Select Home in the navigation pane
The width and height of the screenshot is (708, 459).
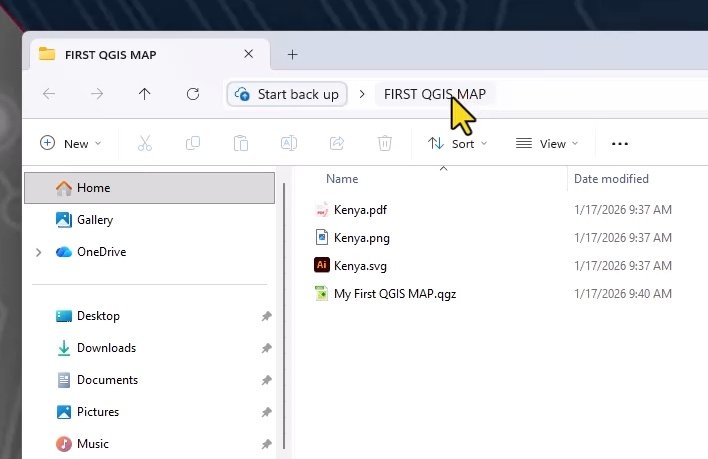pyautogui.click(x=149, y=188)
